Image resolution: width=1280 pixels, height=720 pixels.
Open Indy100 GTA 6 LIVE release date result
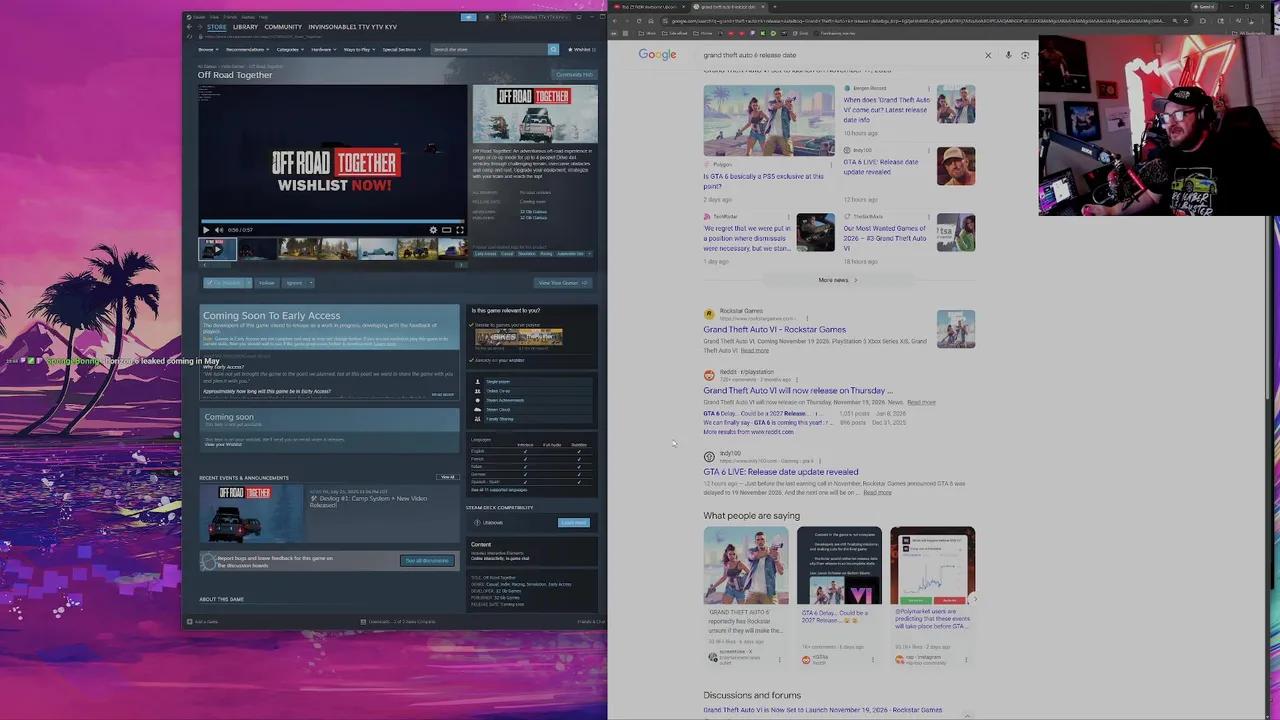point(780,472)
